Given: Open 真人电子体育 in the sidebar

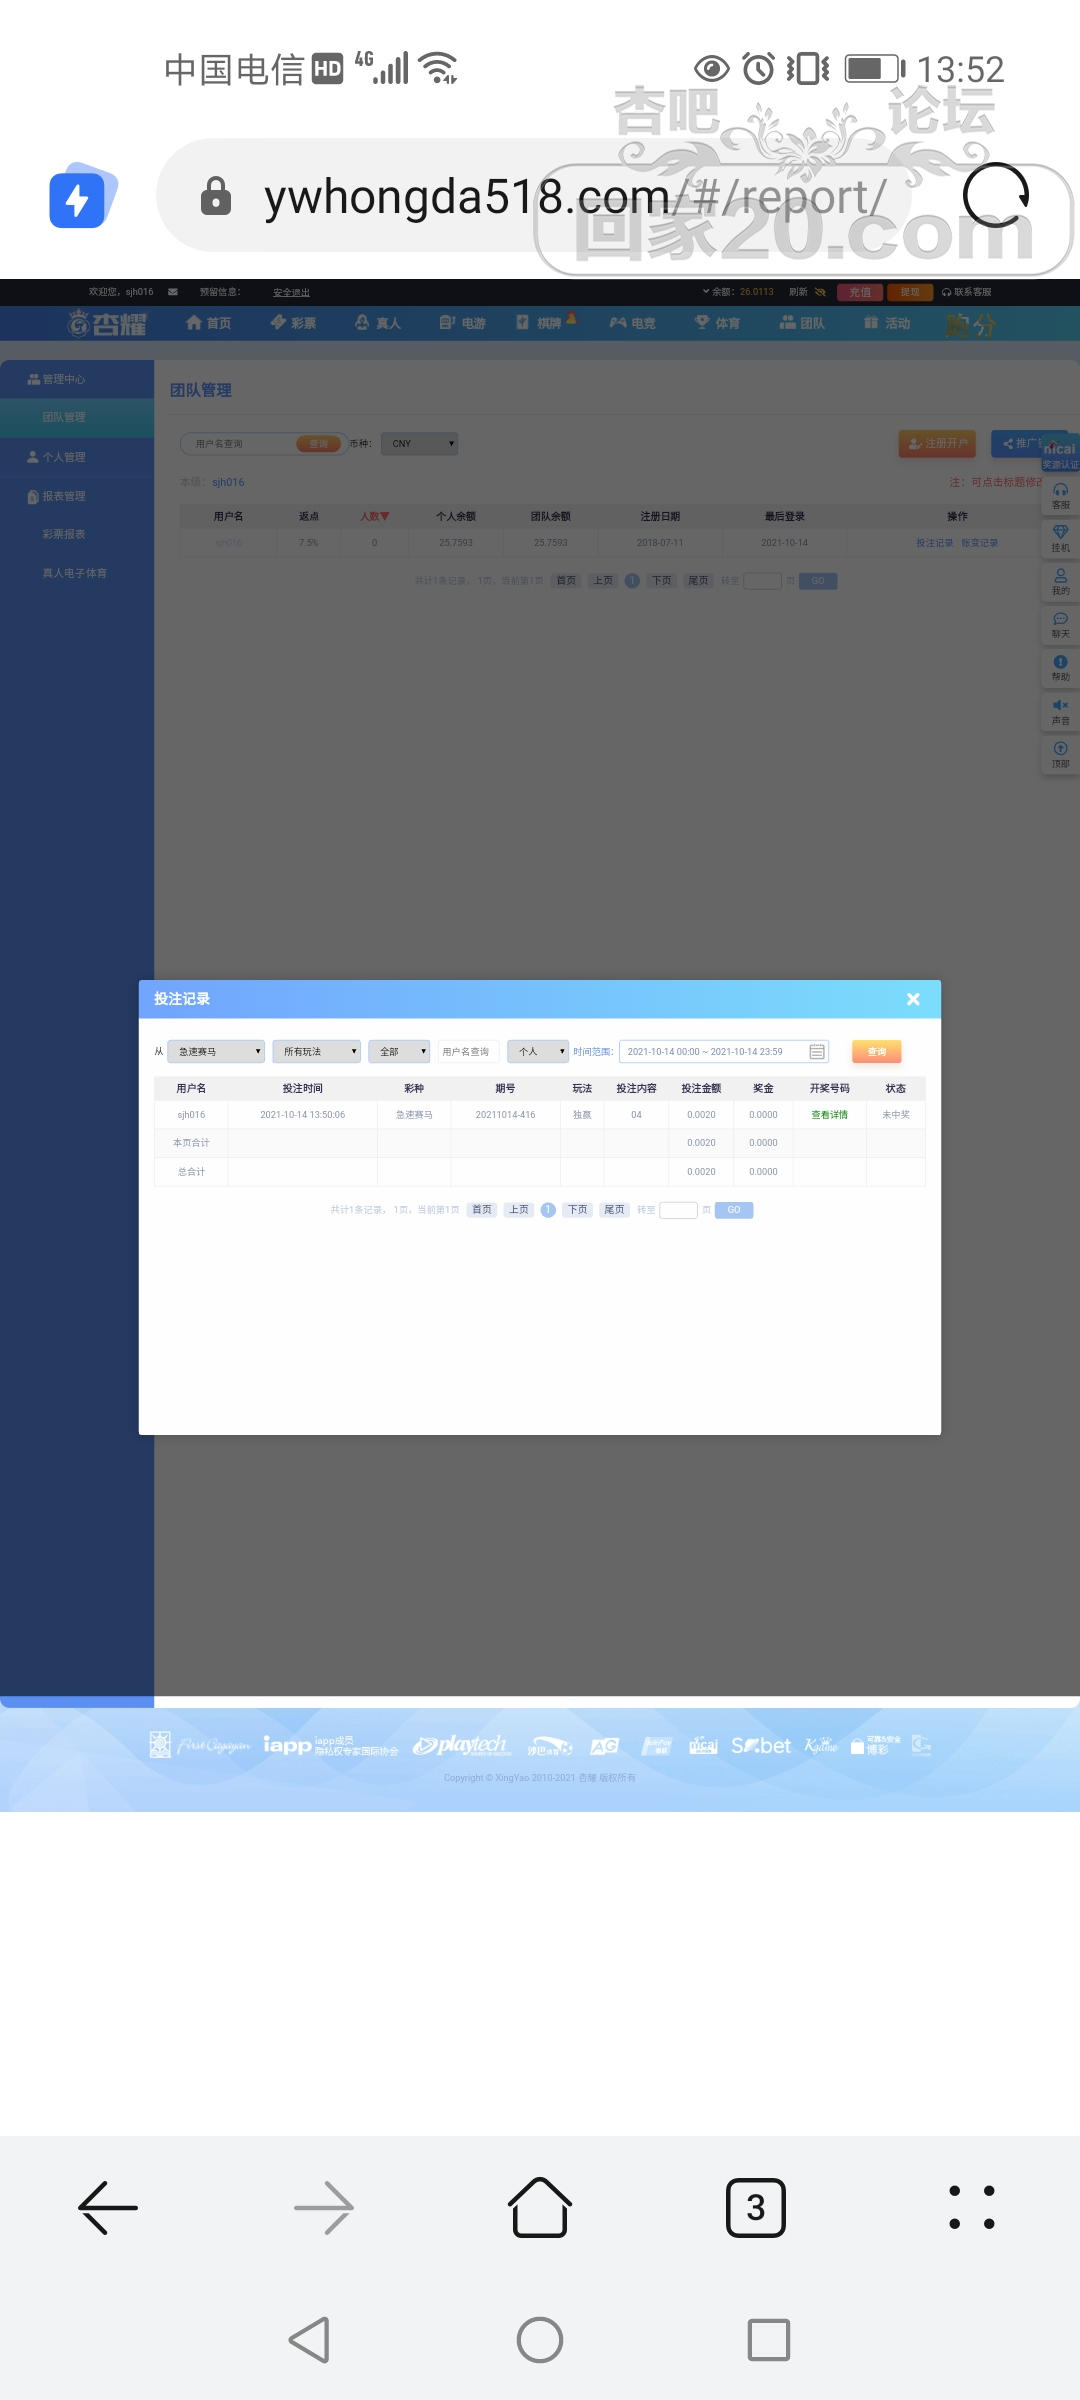Looking at the screenshot, I should [74, 573].
